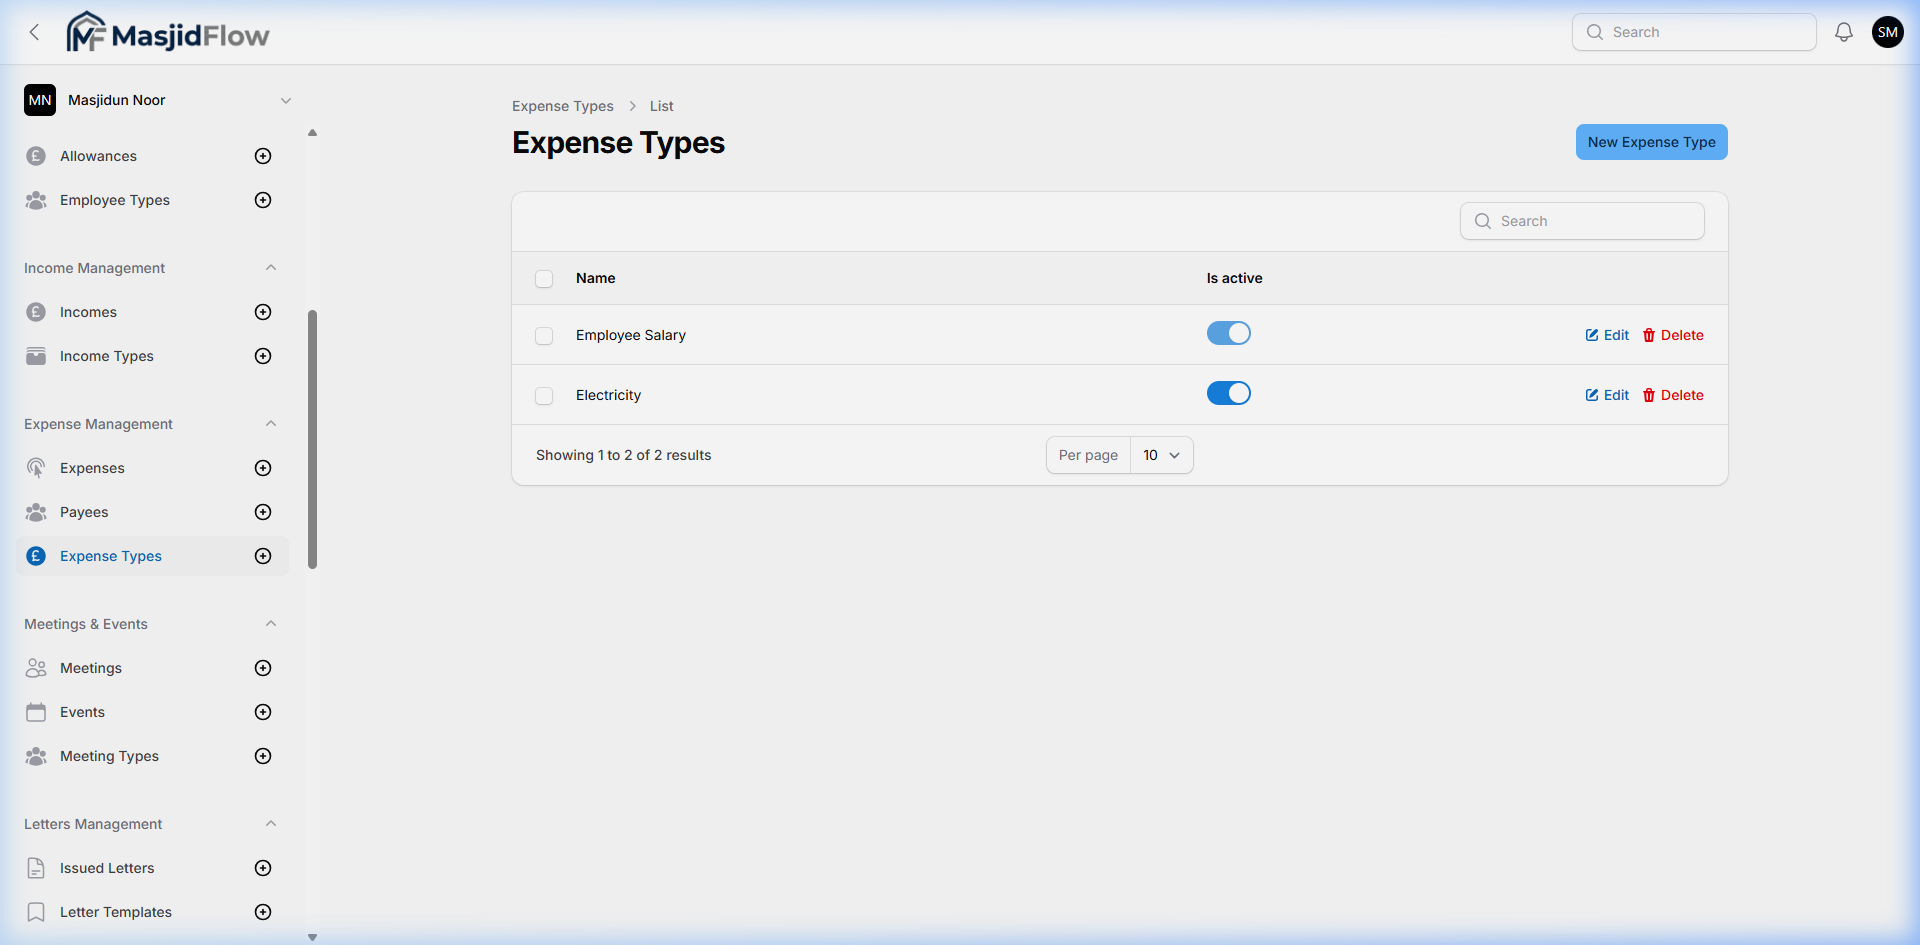The image size is (1920, 945).
Task: Click the plus icon next to Meetings
Action: pyautogui.click(x=262, y=667)
